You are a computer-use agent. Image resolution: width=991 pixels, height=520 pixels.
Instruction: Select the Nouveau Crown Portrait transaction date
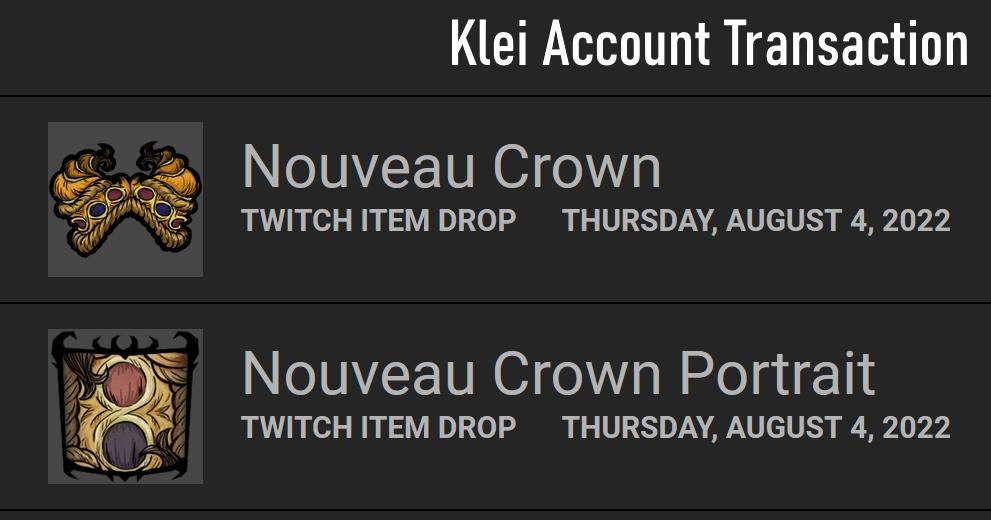[757, 428]
